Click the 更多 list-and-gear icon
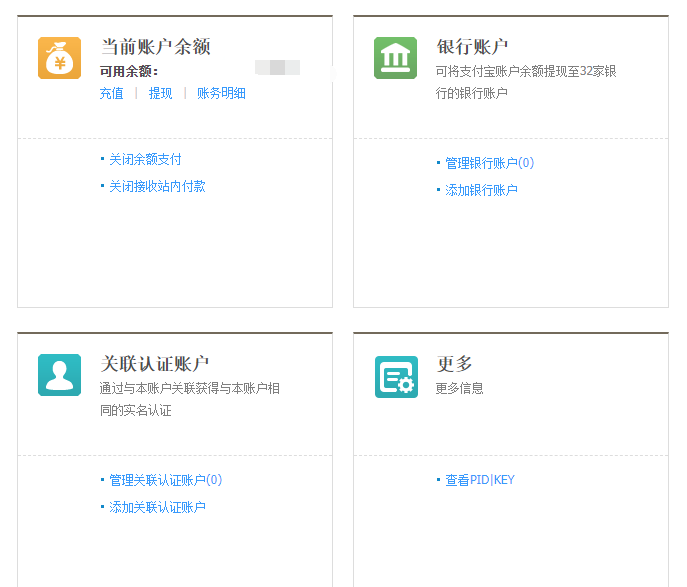The height and width of the screenshot is (587, 687). (395, 376)
